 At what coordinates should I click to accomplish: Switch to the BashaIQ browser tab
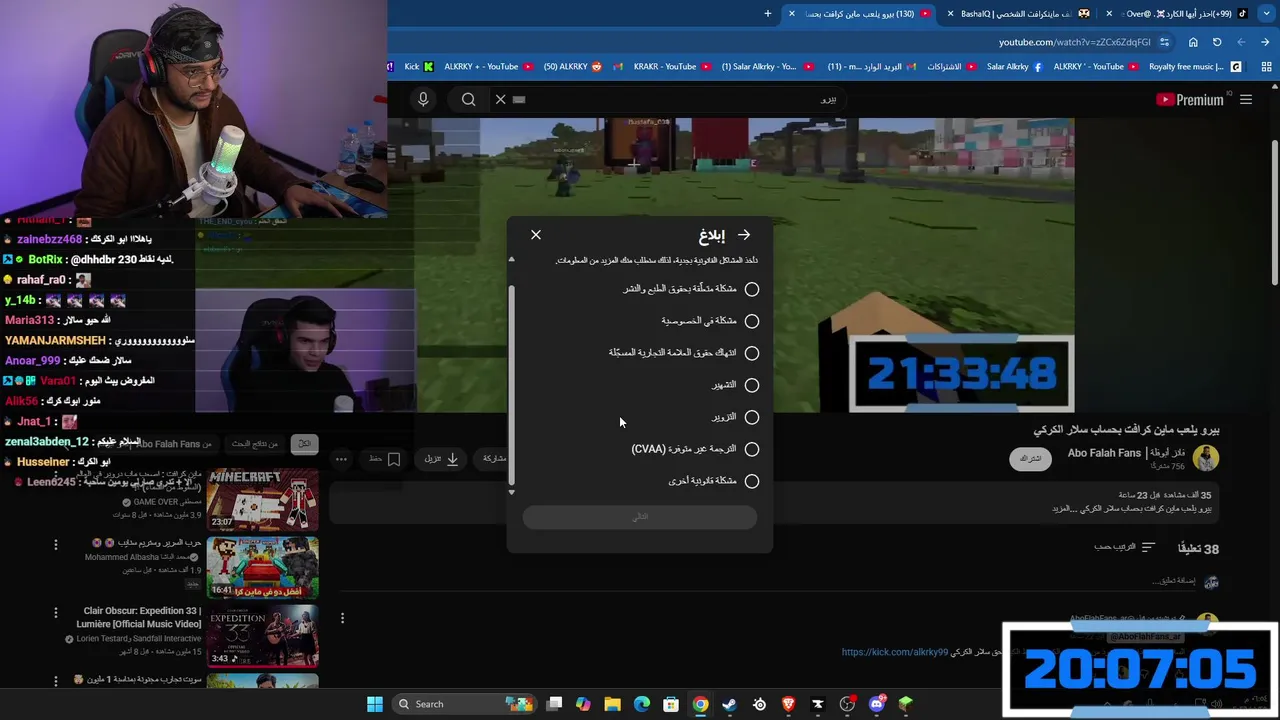[x=1018, y=13]
